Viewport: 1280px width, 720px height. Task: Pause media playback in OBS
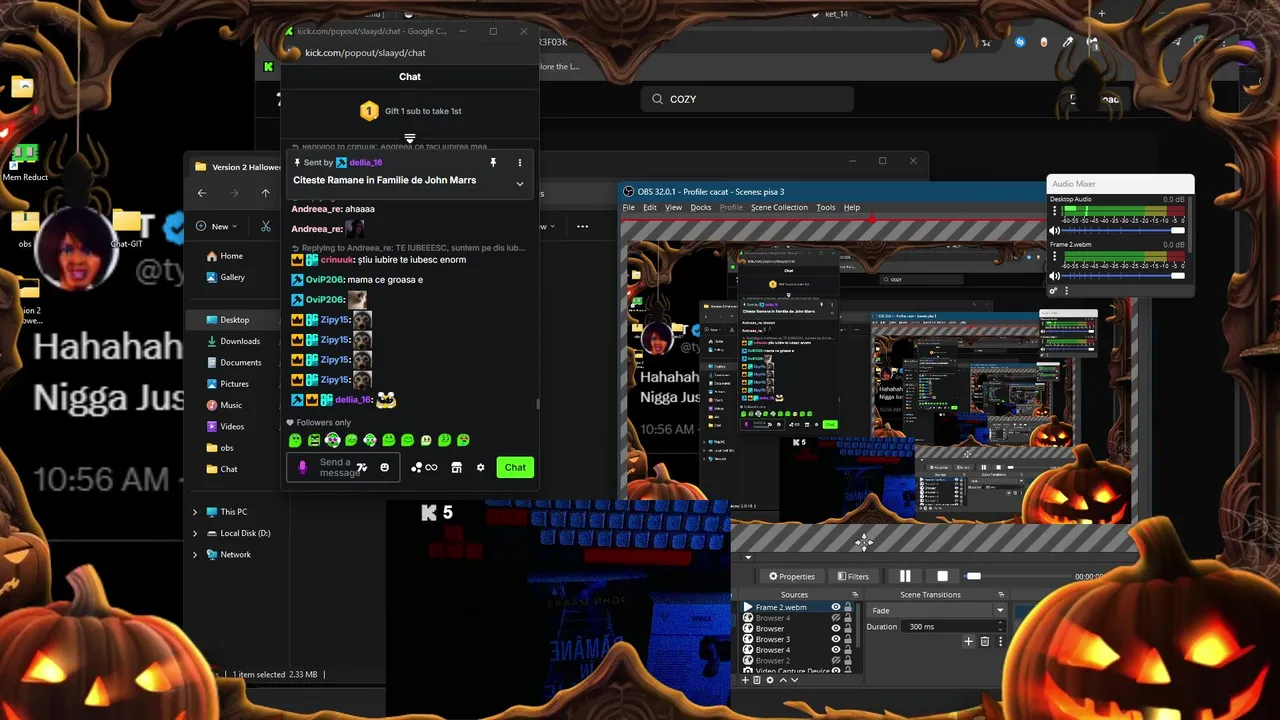click(x=905, y=576)
